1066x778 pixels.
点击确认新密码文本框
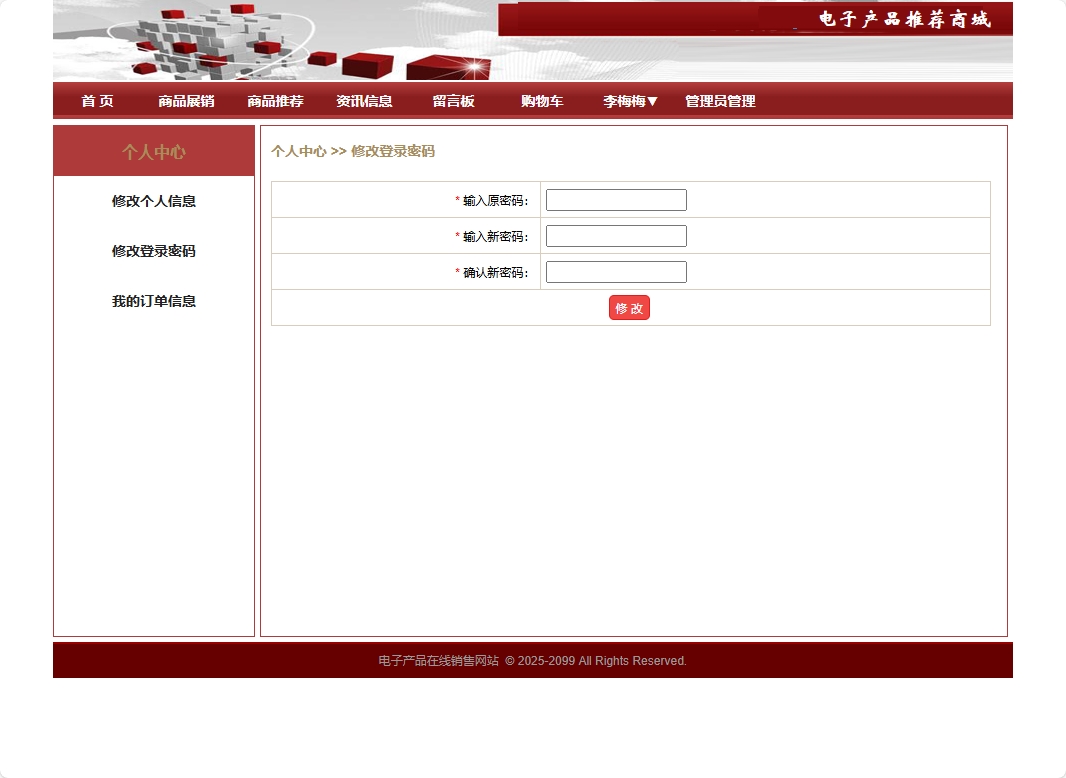615,271
